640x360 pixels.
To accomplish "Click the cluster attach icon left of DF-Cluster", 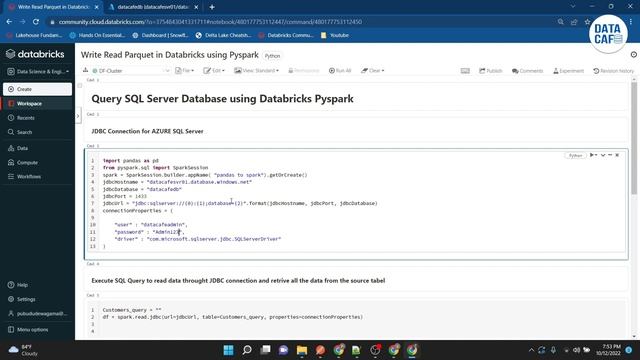I will coord(85,70).
